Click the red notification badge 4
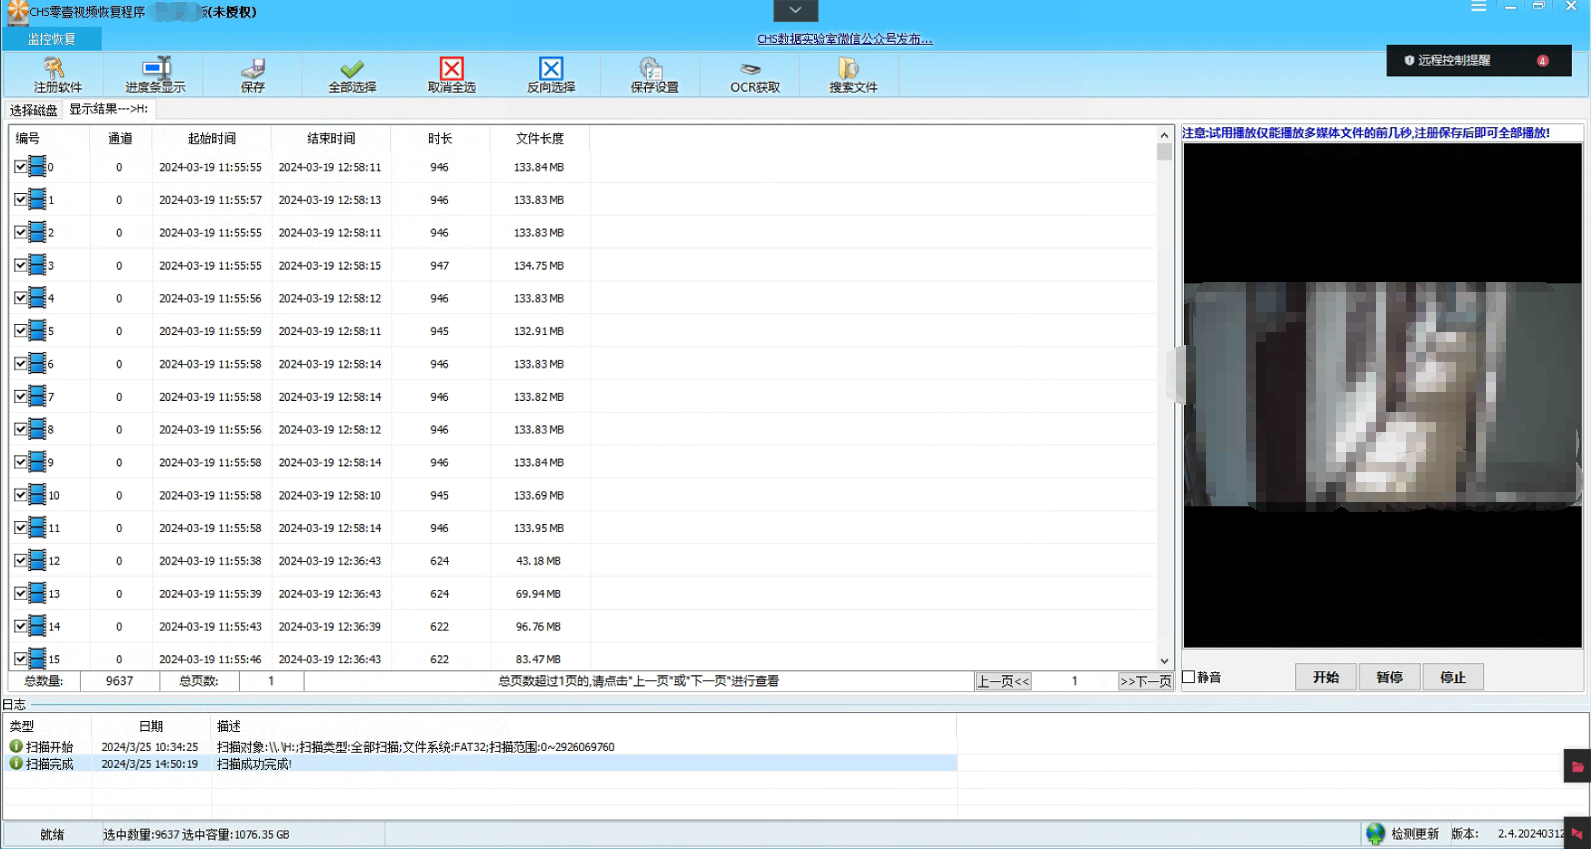 [1542, 60]
